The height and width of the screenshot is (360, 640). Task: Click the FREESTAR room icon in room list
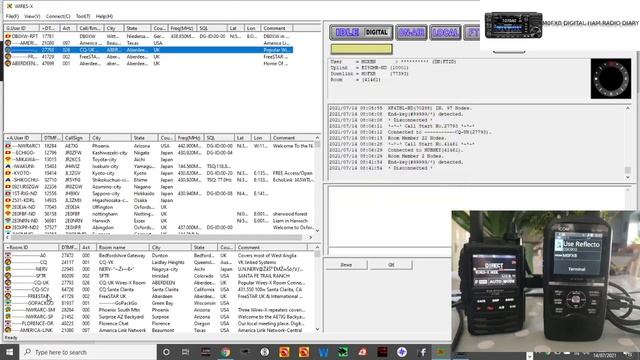8,296
